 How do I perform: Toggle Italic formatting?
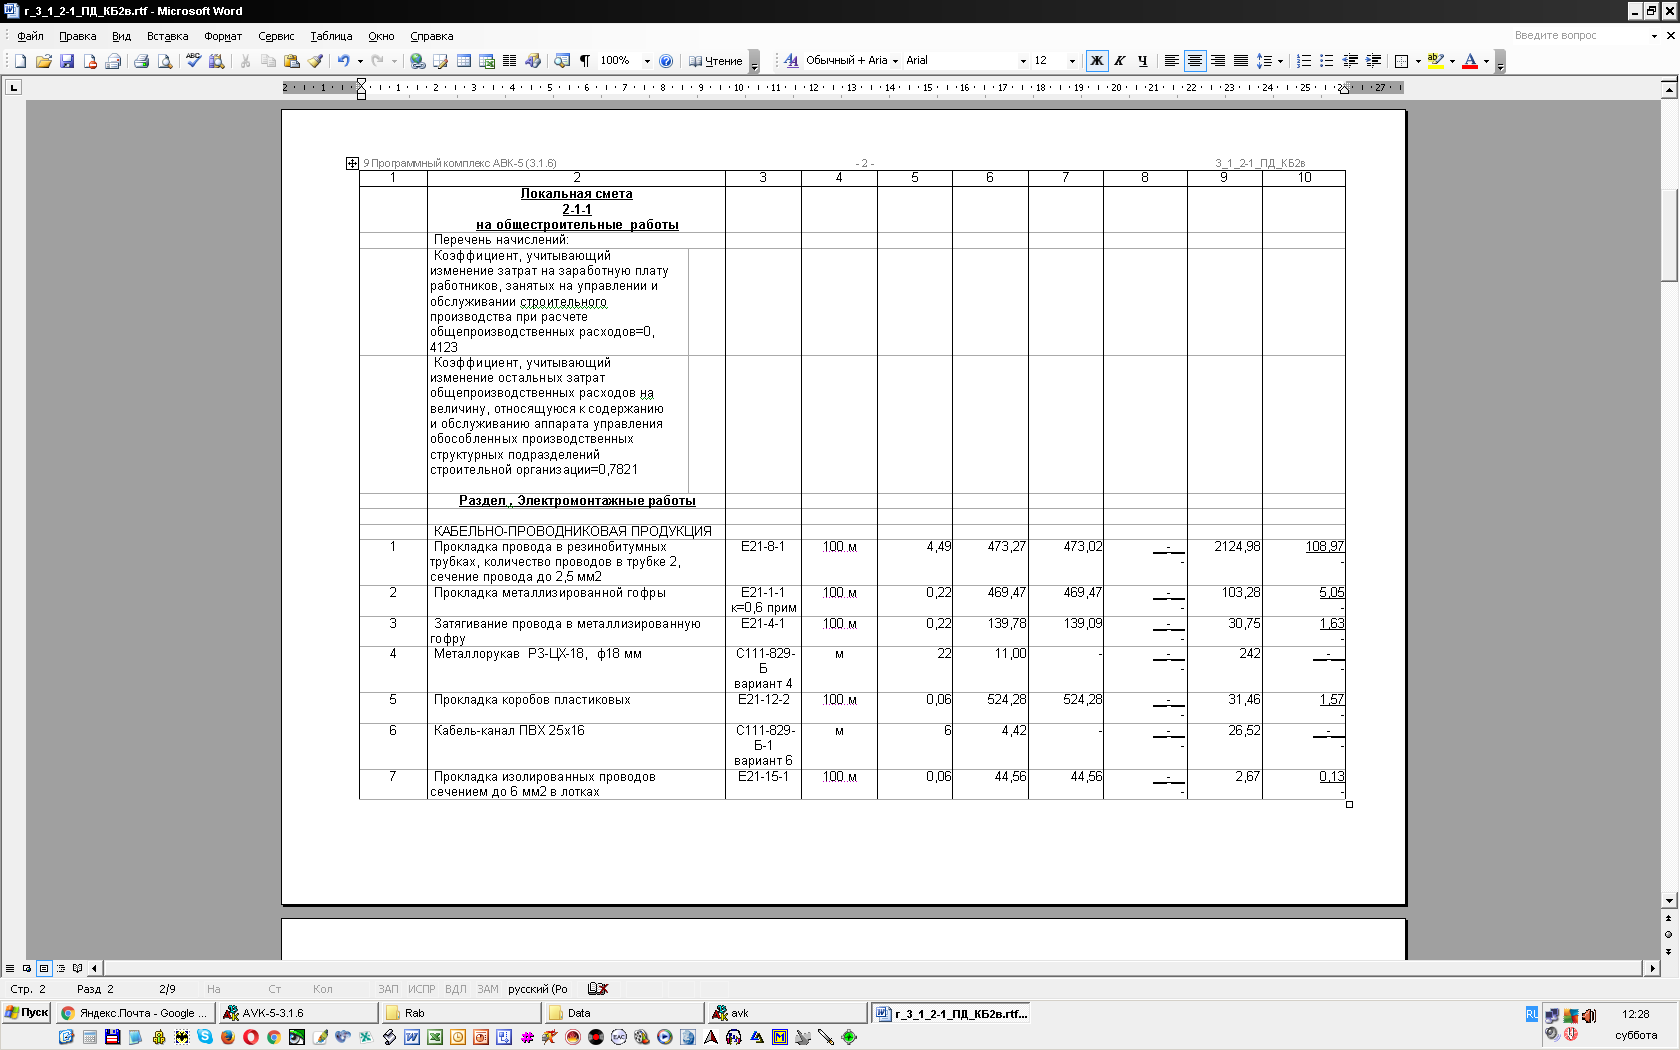click(1120, 61)
